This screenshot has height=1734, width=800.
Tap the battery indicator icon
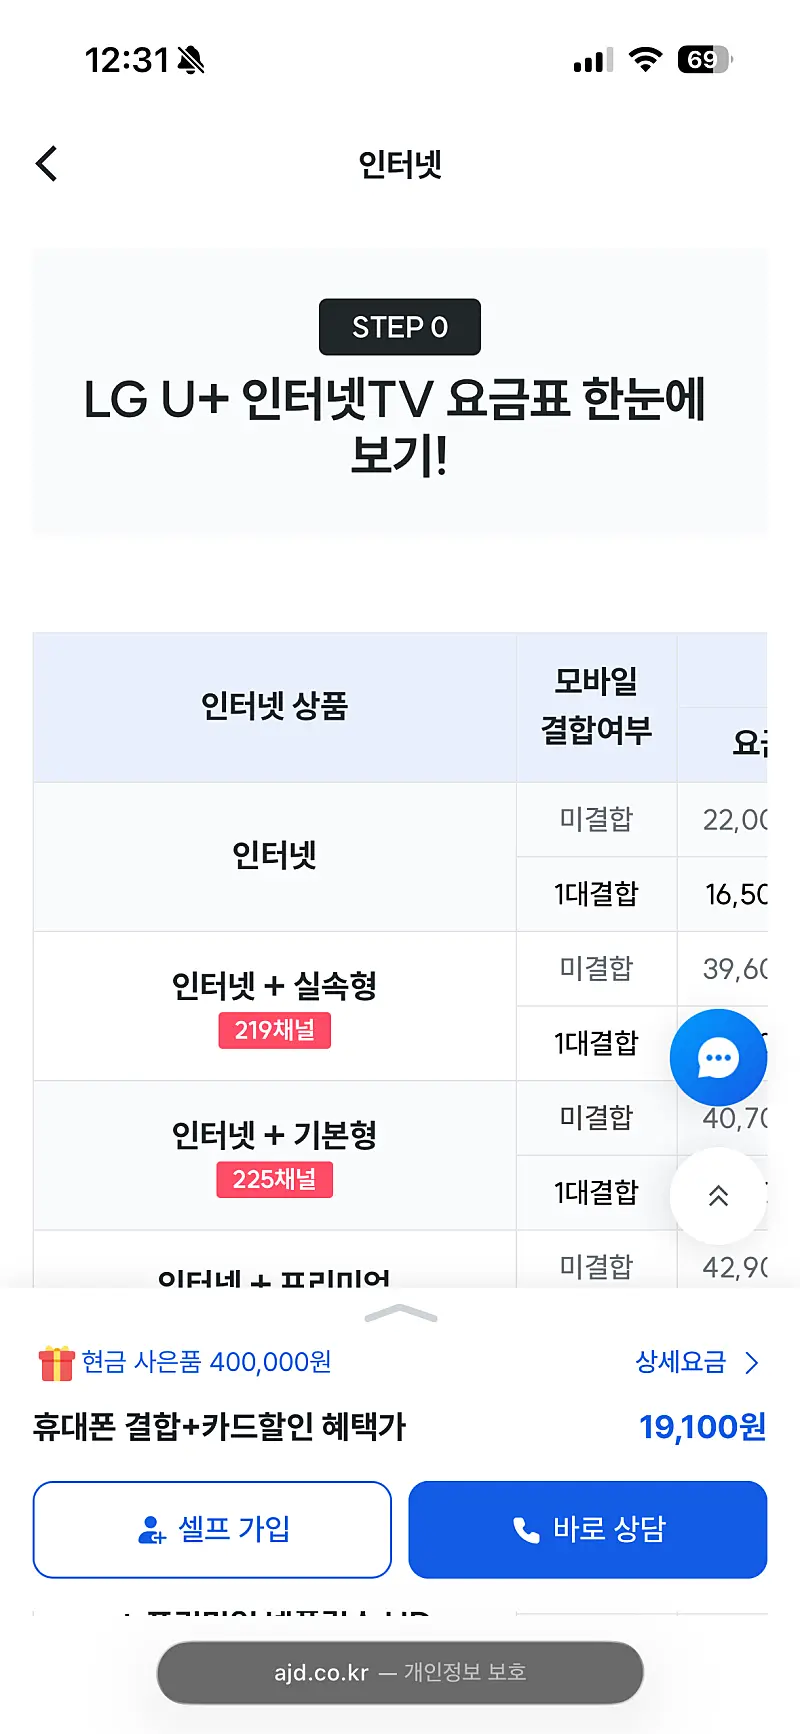(x=704, y=60)
